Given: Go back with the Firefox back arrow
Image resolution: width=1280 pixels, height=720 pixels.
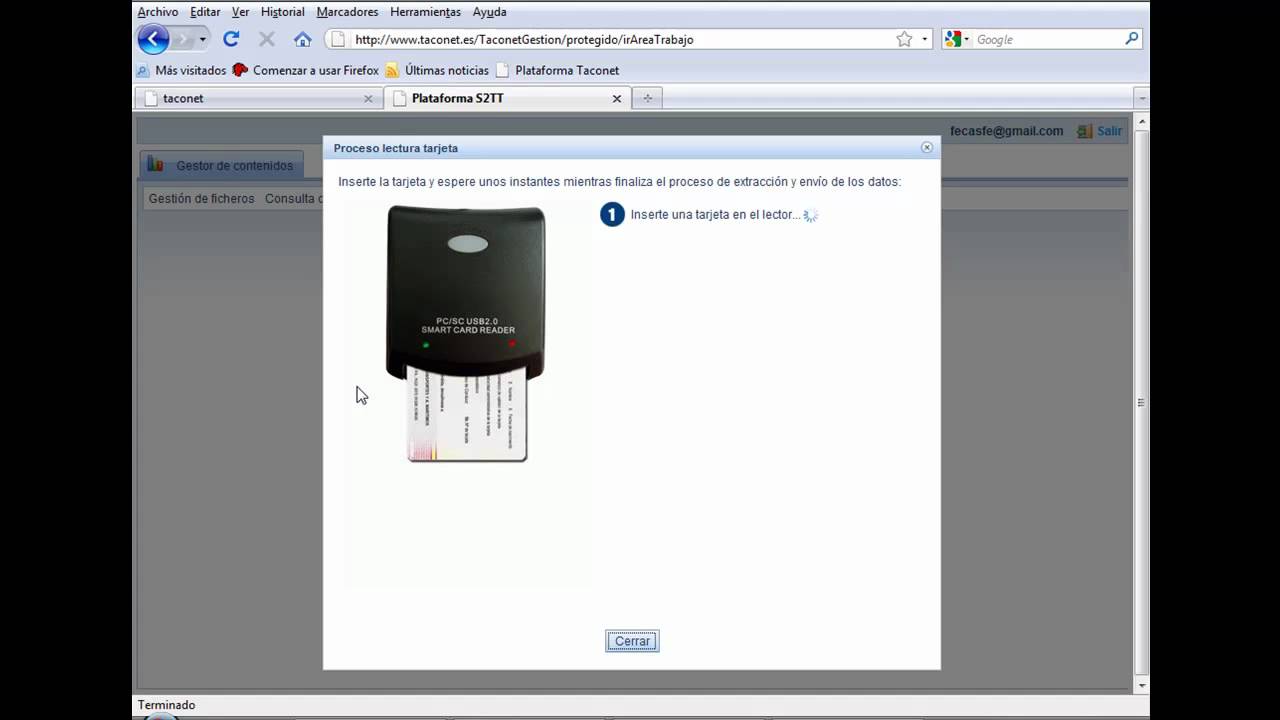Looking at the screenshot, I should (x=153, y=39).
